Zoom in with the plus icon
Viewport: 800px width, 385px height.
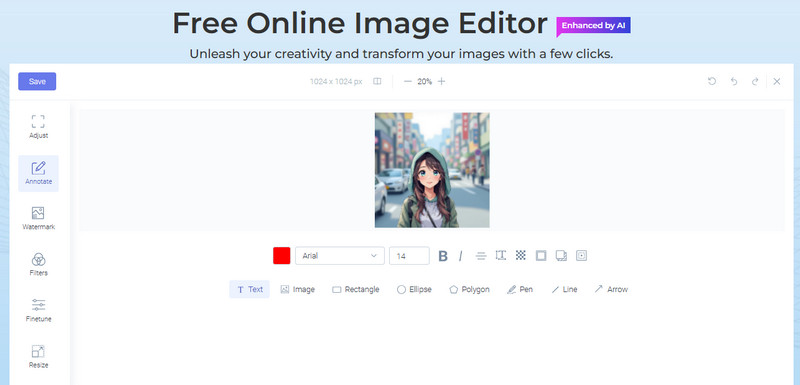(x=441, y=82)
